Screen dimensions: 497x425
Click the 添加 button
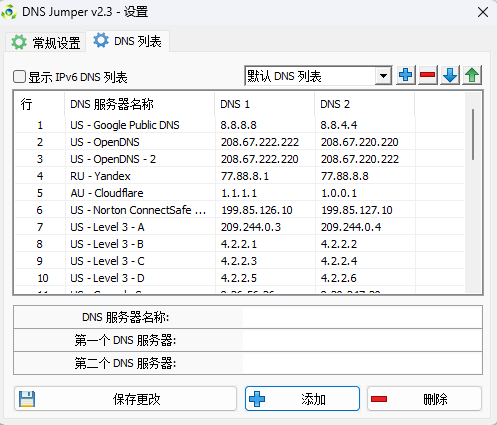pyautogui.click(x=302, y=399)
